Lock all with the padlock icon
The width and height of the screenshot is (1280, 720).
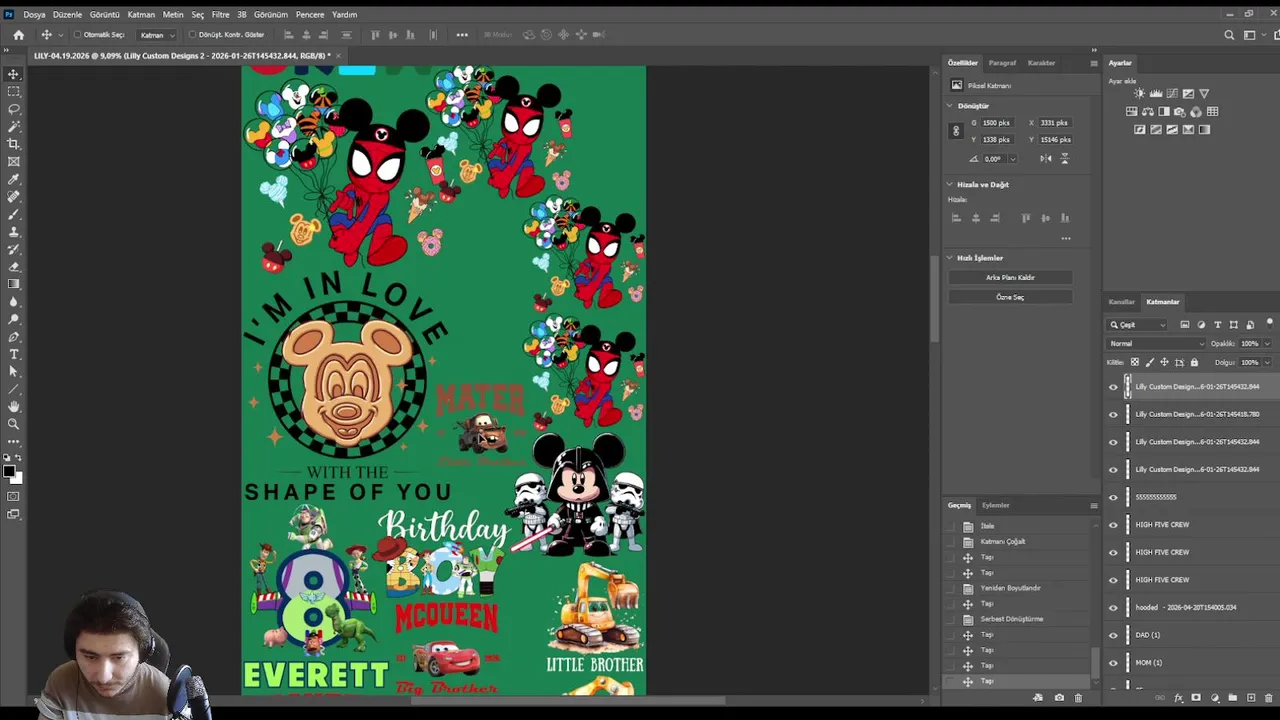coord(1194,362)
